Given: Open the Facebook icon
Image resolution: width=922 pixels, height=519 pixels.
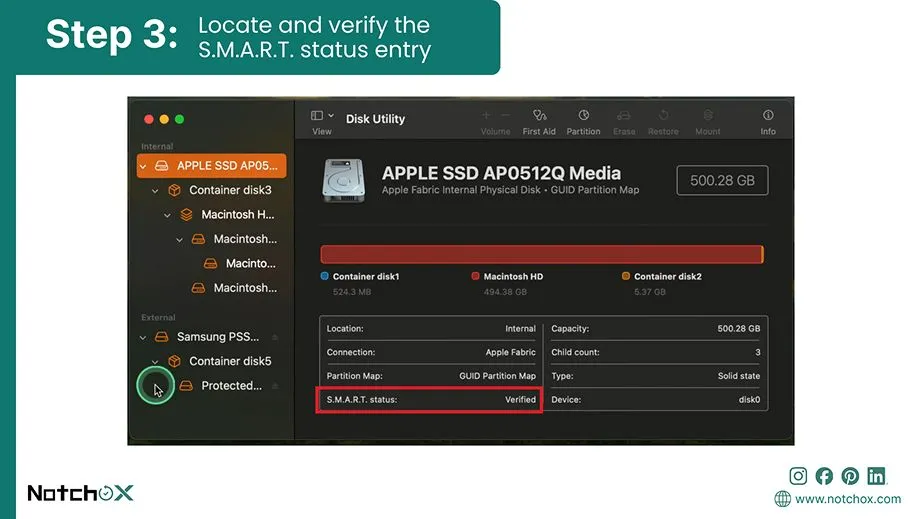Looking at the screenshot, I should (824, 476).
